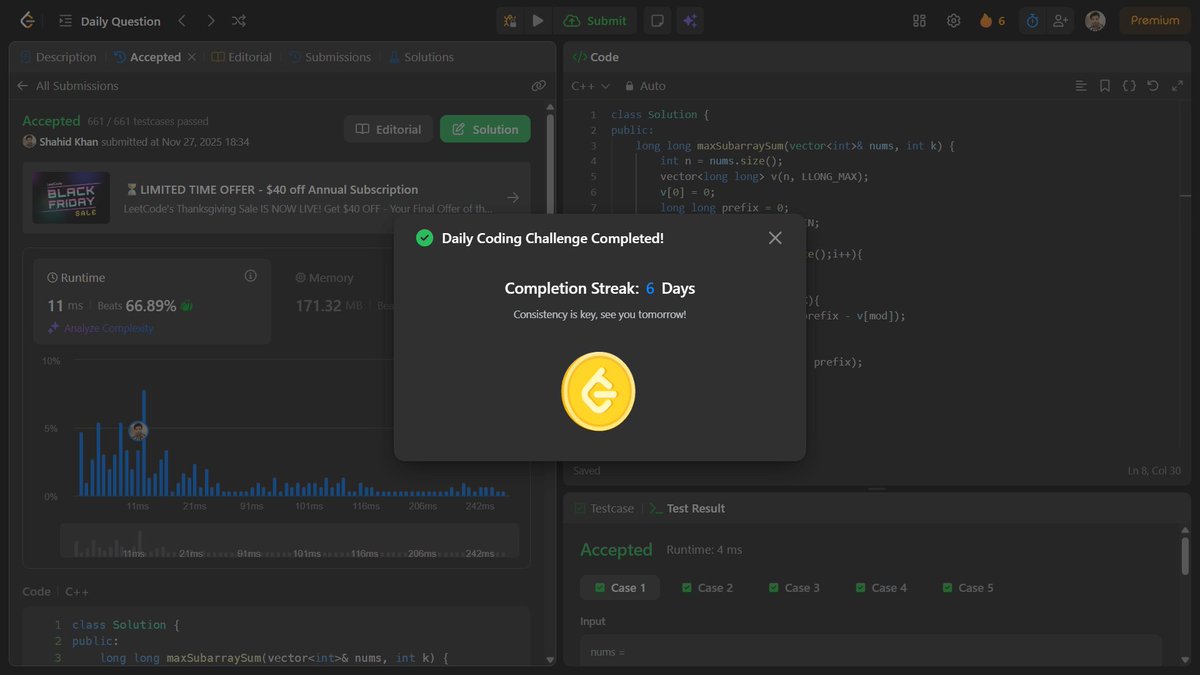Go back to All Submissions
The height and width of the screenshot is (675, 1200).
click(x=67, y=86)
